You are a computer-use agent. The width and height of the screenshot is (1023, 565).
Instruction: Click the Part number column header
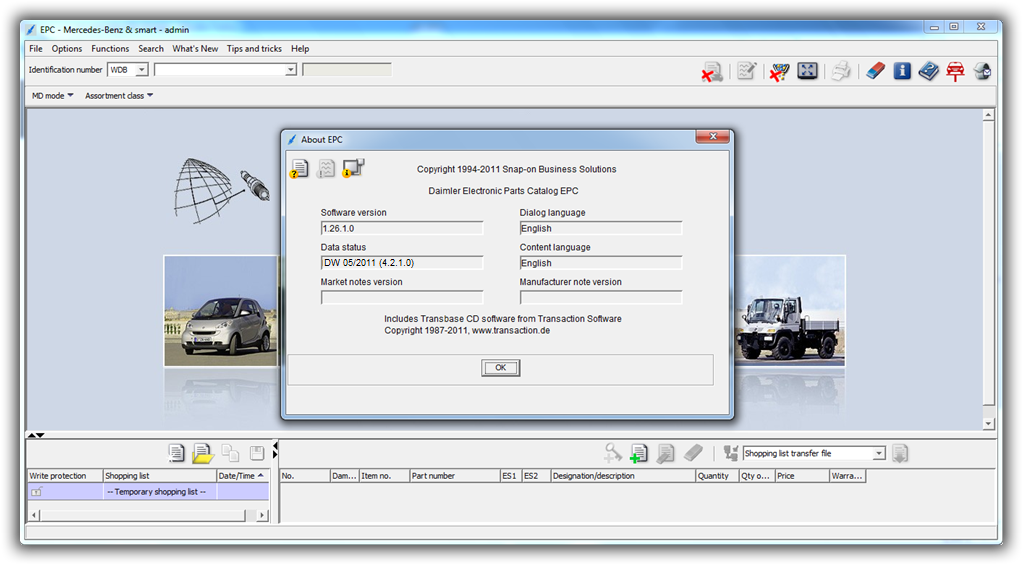click(454, 476)
